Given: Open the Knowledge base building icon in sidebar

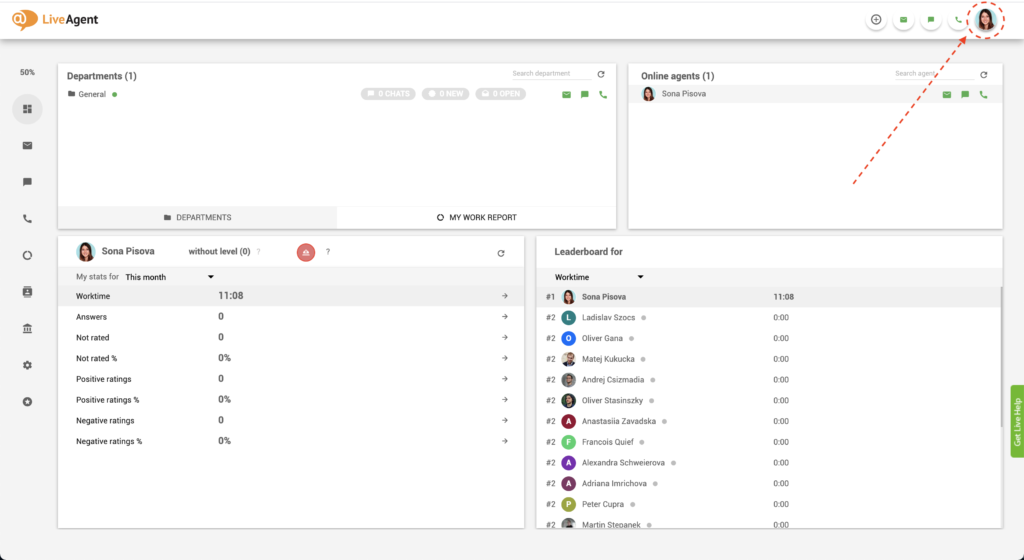Looking at the screenshot, I should coord(27,328).
